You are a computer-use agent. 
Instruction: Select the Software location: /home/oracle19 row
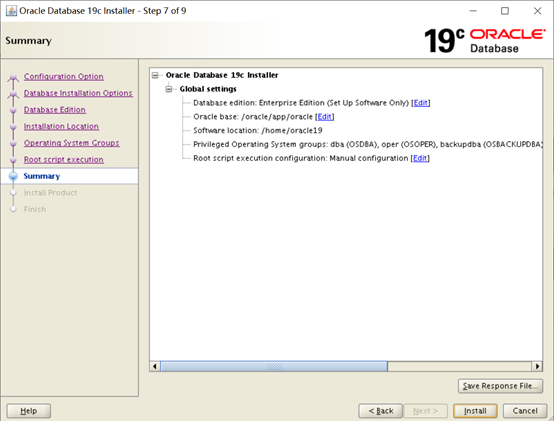[x=258, y=131]
